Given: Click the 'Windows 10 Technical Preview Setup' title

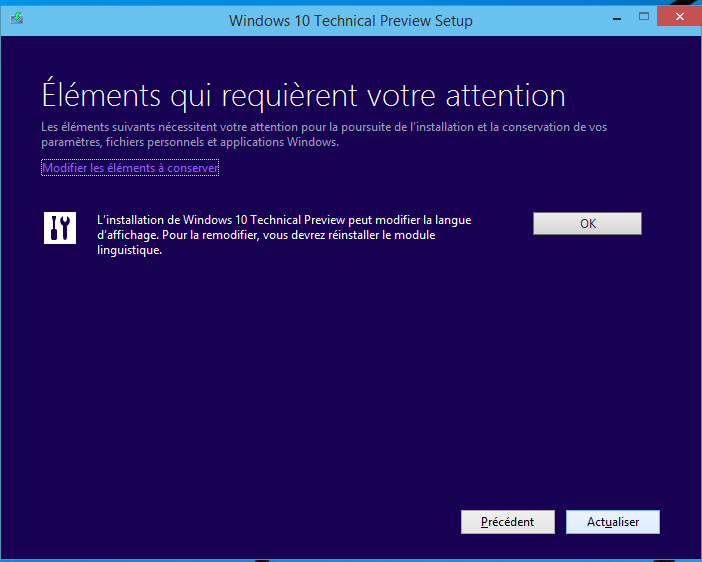Looking at the screenshot, I should [351, 21].
